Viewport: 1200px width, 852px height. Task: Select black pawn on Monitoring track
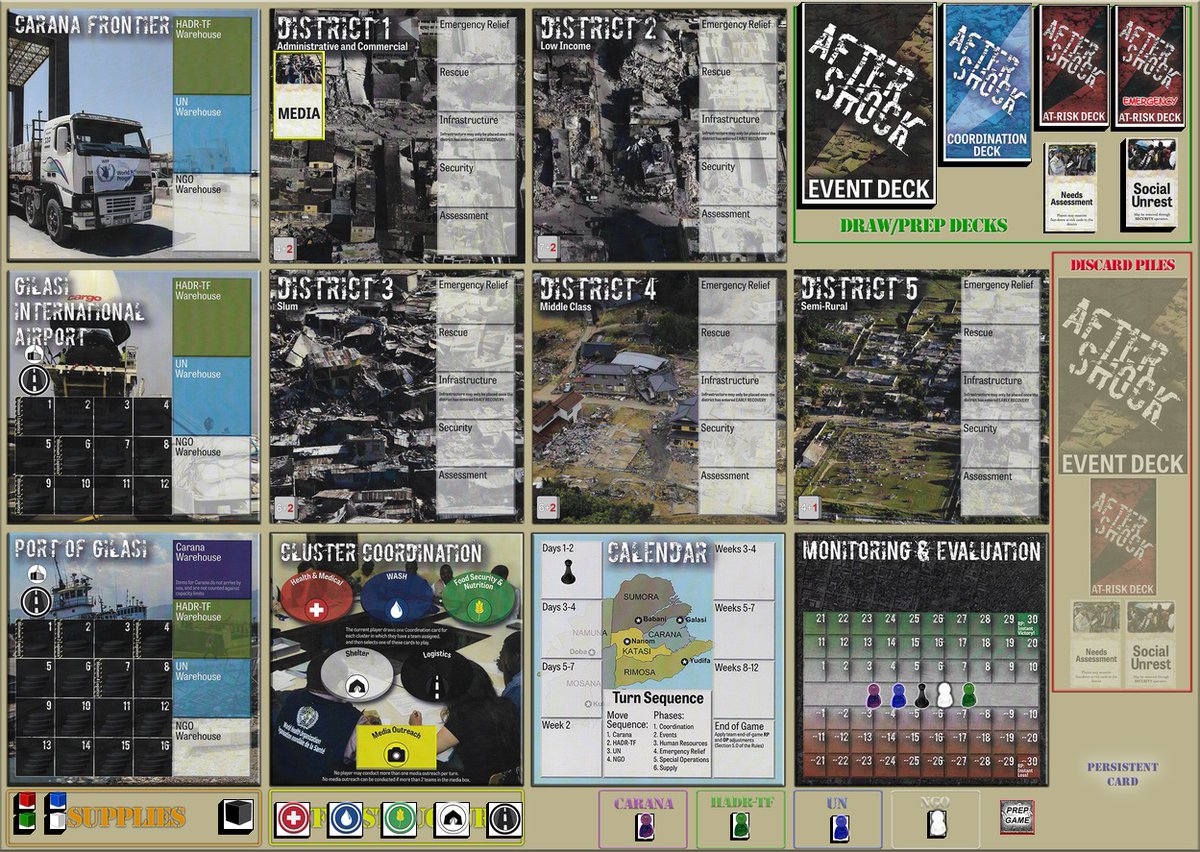click(x=921, y=695)
